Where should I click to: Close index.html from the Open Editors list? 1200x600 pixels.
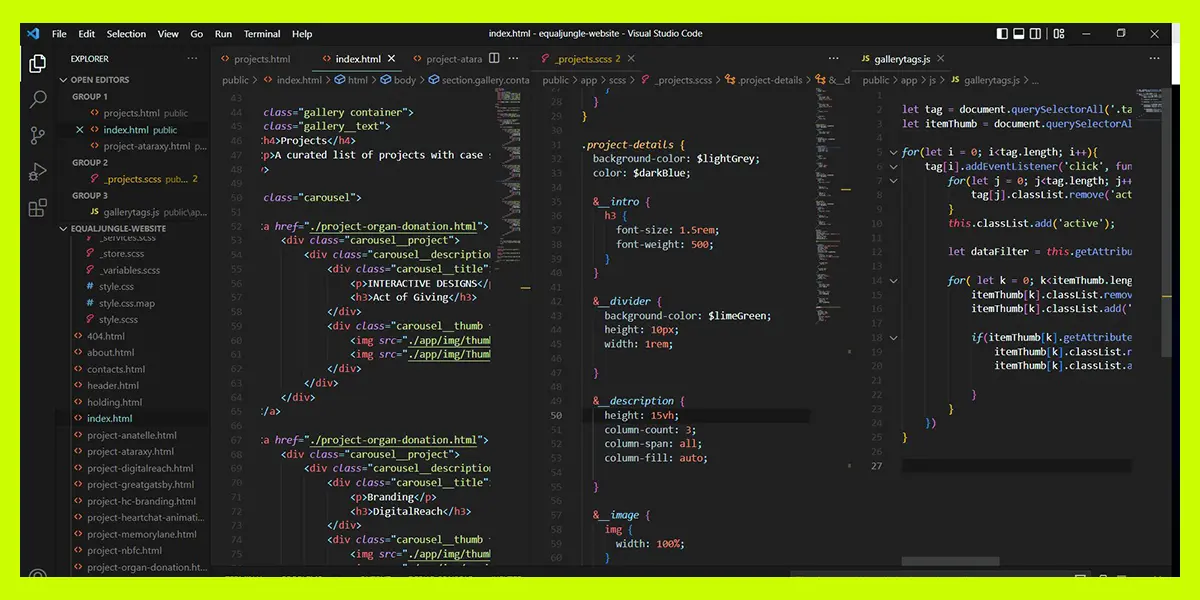[80, 130]
